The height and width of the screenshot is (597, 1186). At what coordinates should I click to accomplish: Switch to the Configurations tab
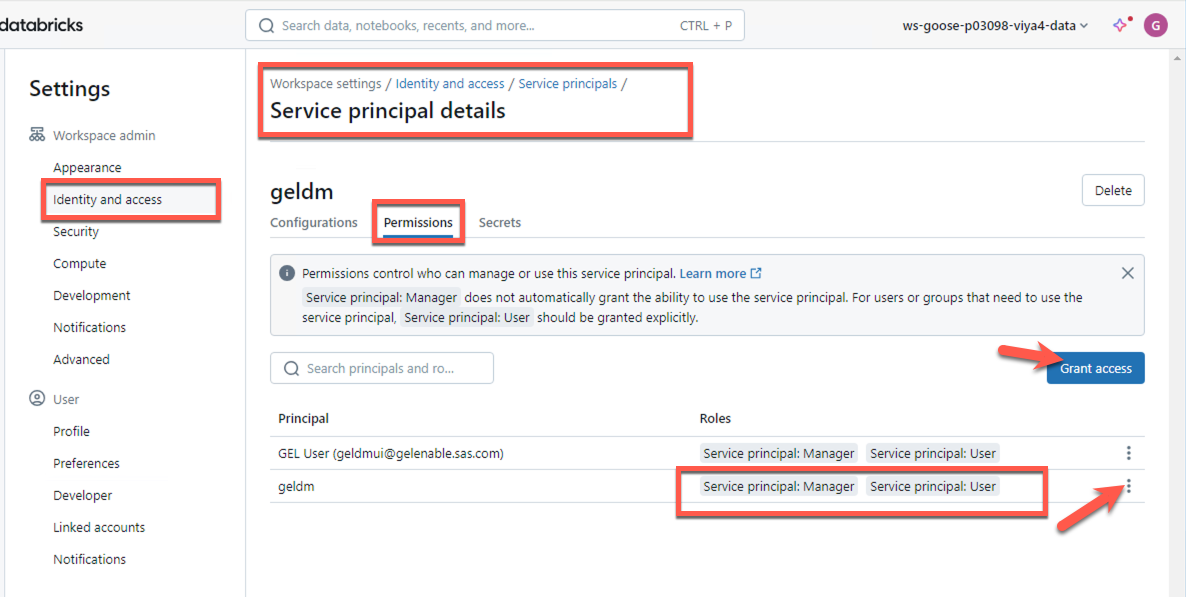(x=314, y=222)
